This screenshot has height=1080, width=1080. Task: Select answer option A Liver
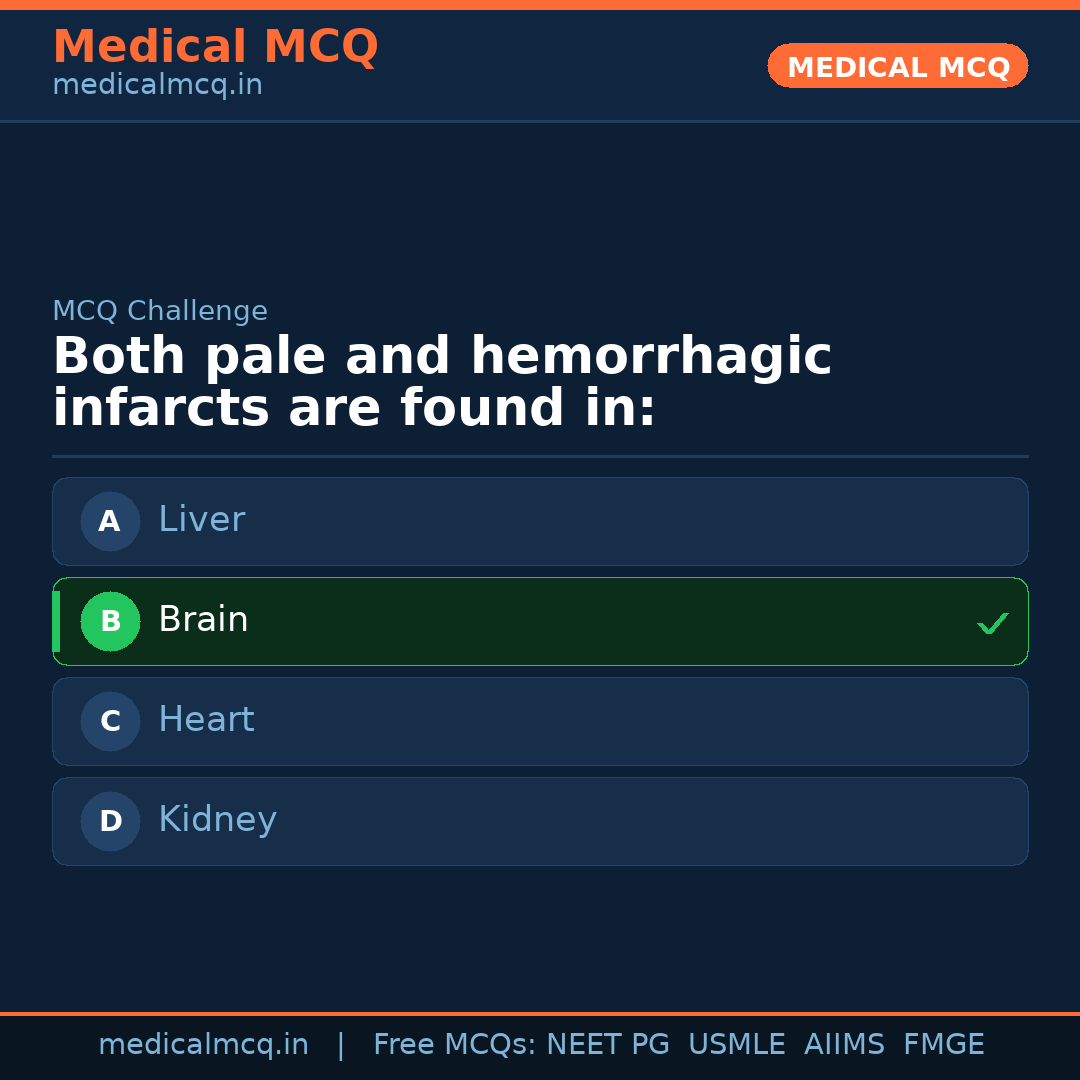pyautogui.click(x=540, y=521)
